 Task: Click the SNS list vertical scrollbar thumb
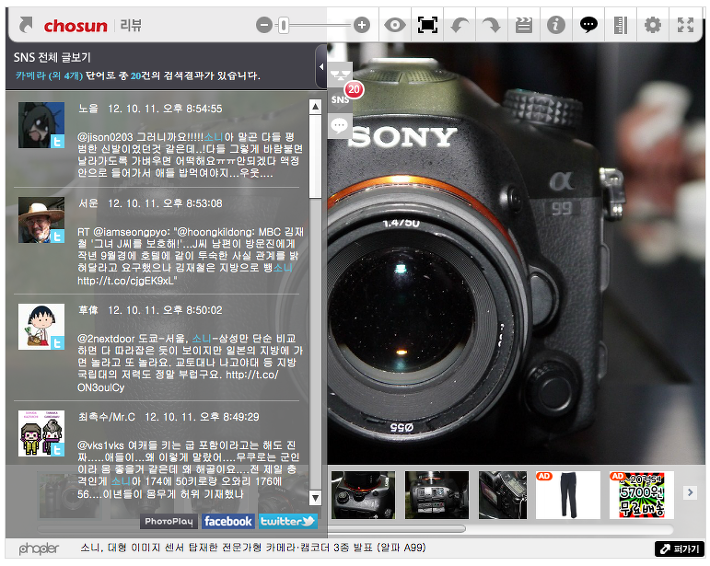(315, 156)
